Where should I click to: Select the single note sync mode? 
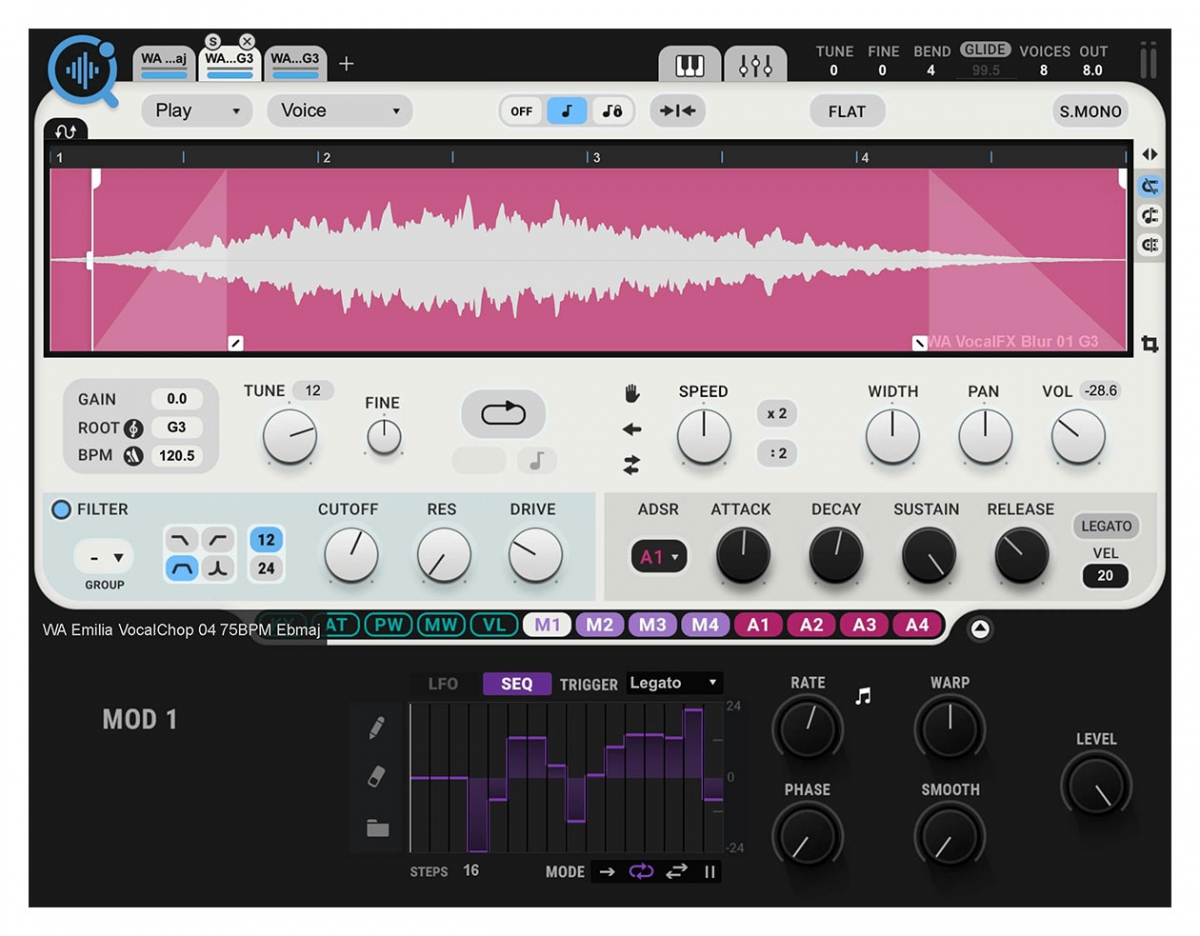tap(567, 111)
